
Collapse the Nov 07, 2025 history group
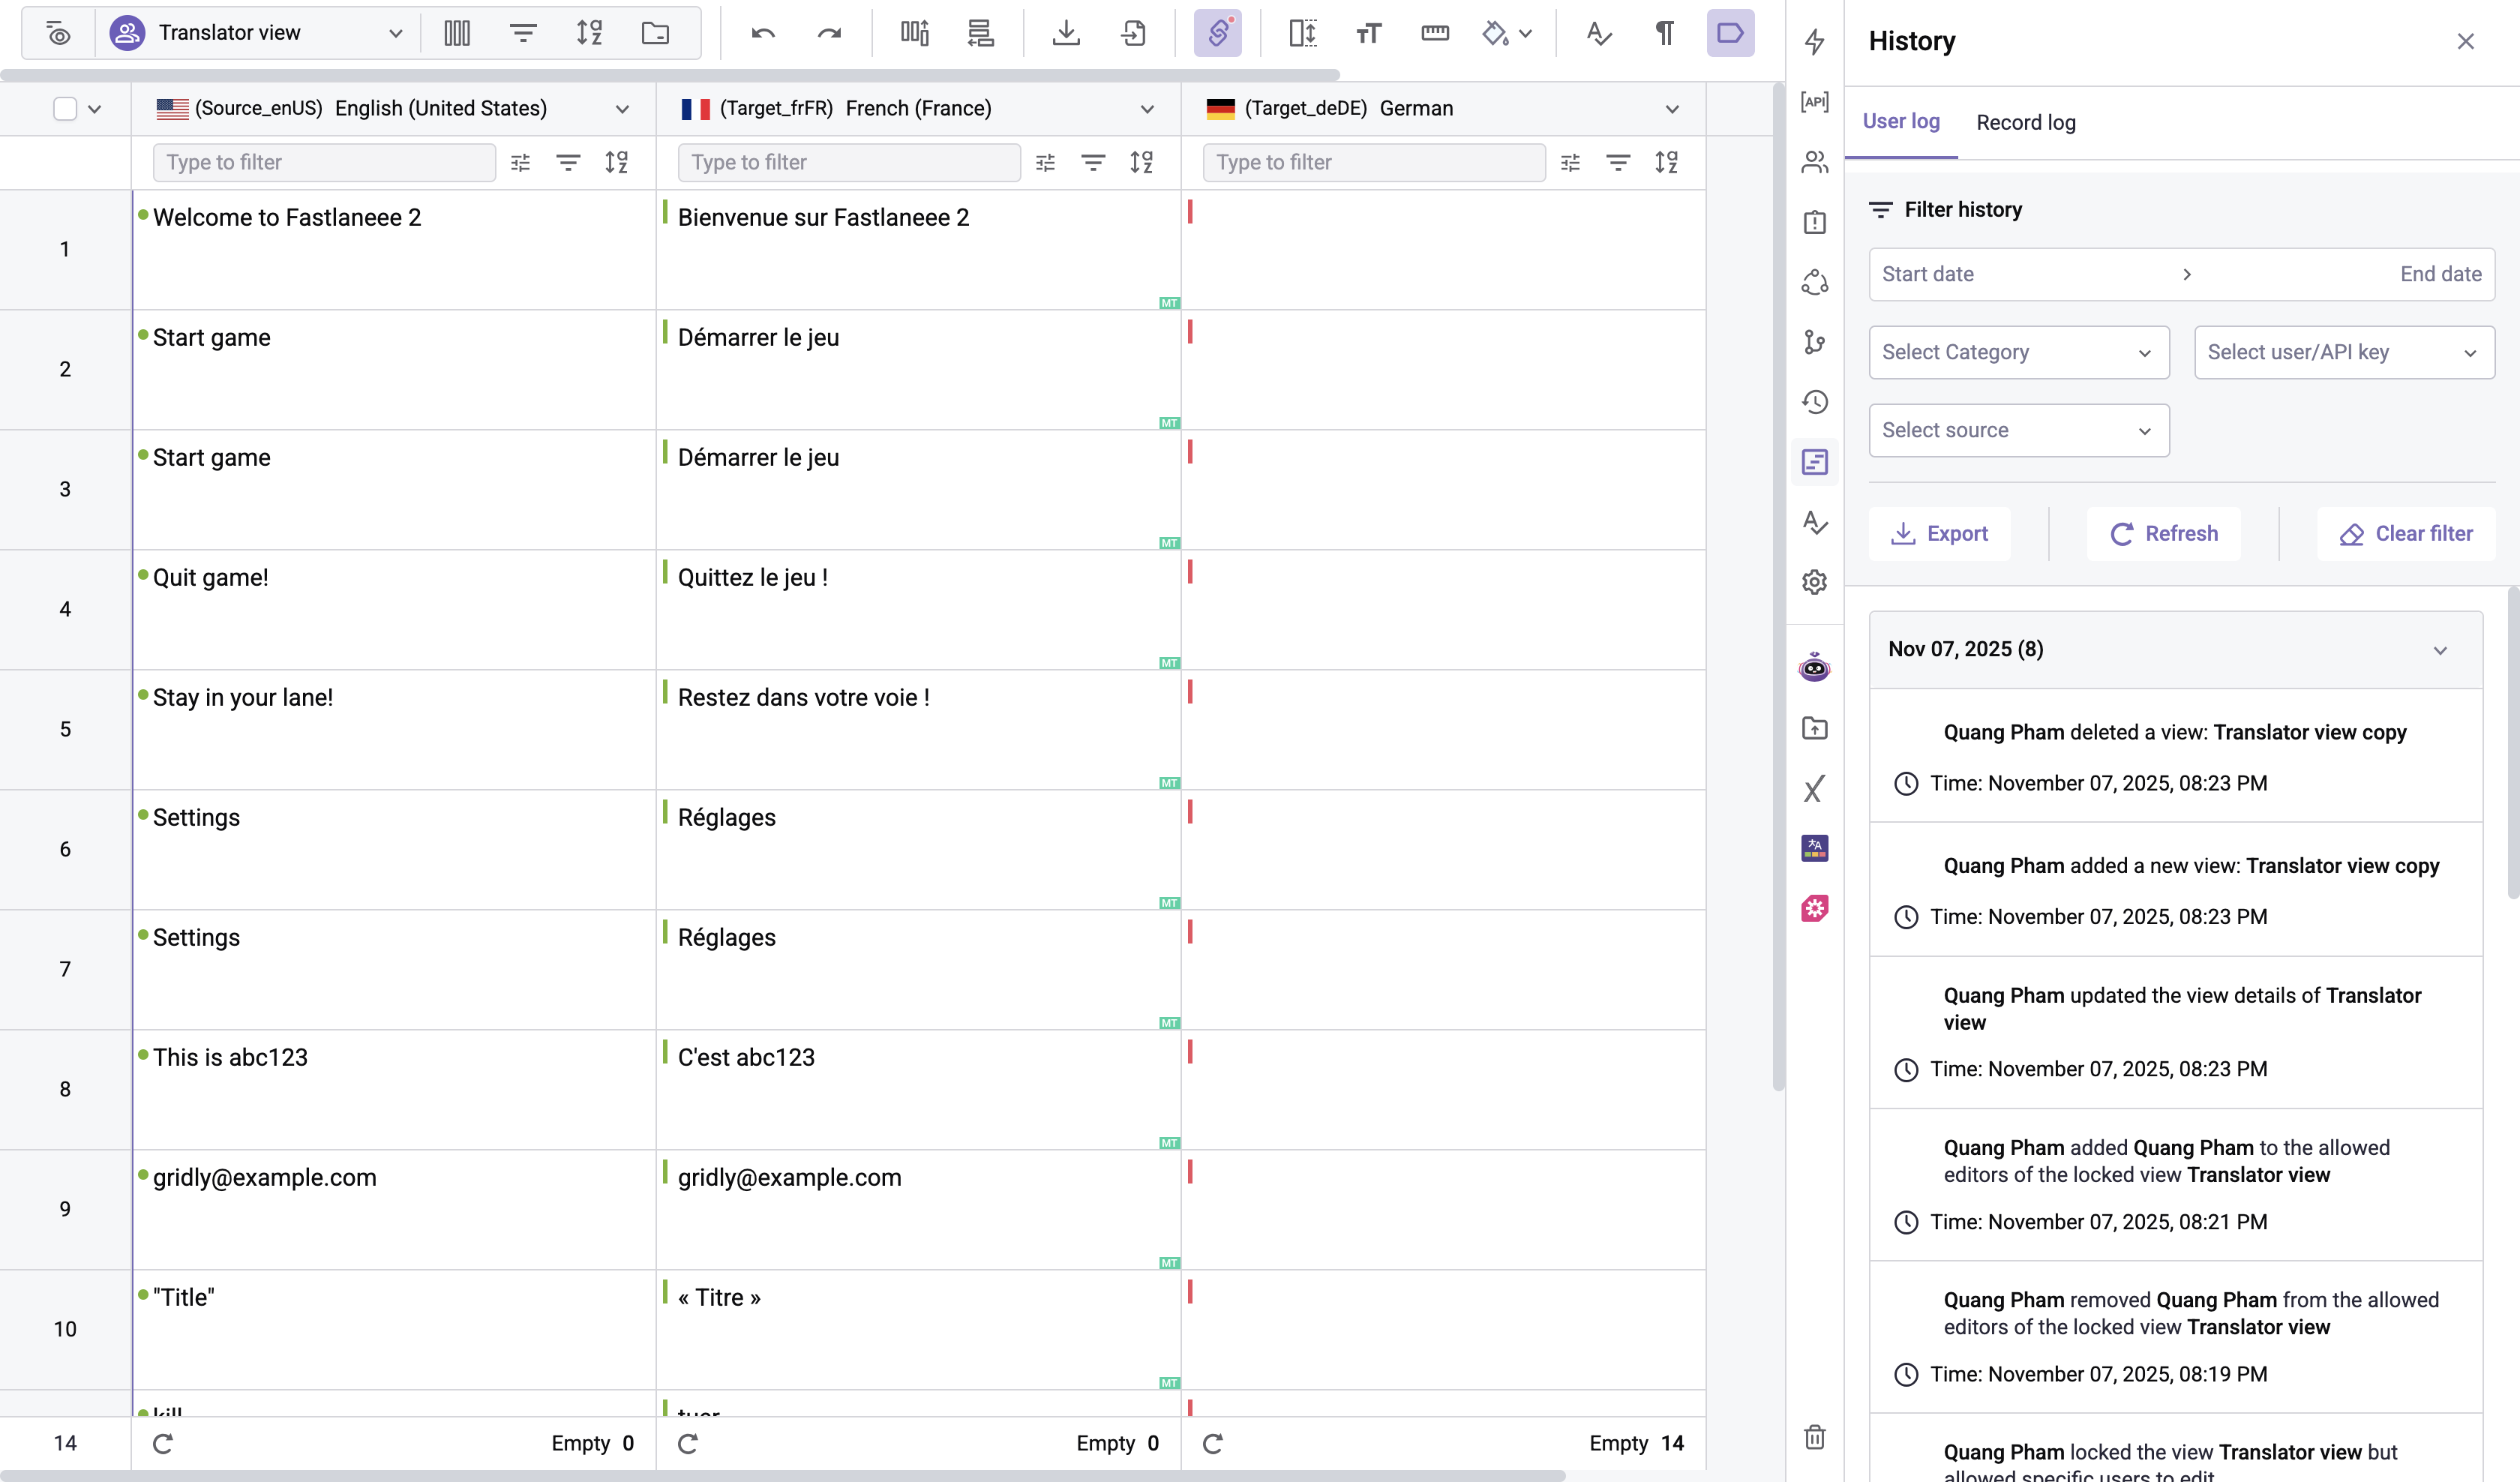(x=2439, y=650)
